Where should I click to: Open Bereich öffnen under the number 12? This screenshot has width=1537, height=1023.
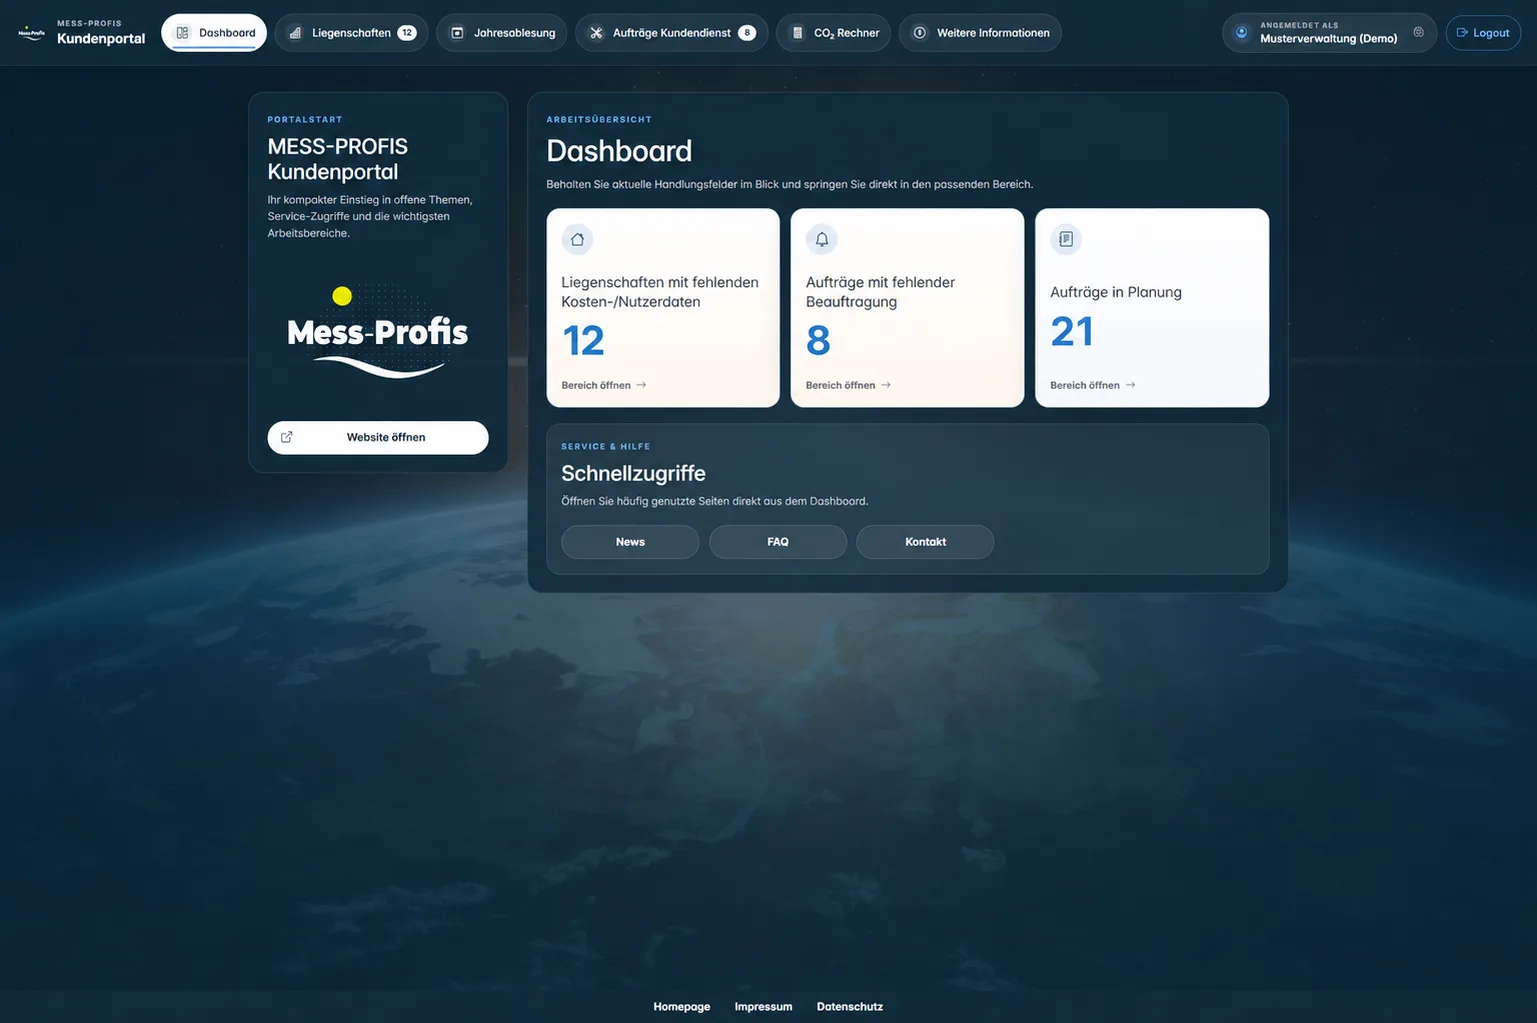coord(604,385)
